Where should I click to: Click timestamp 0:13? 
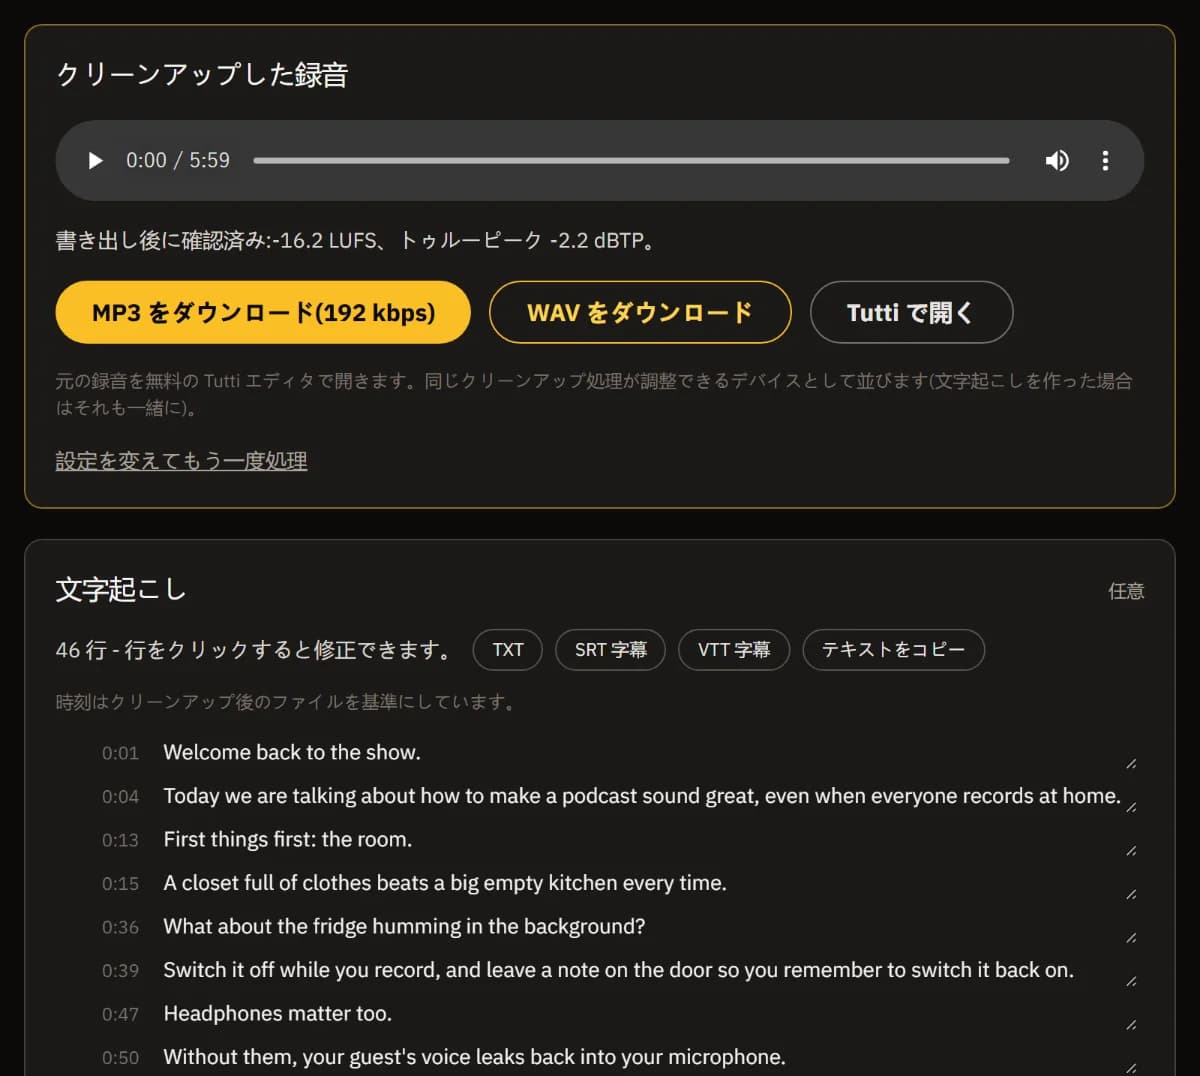coord(120,841)
